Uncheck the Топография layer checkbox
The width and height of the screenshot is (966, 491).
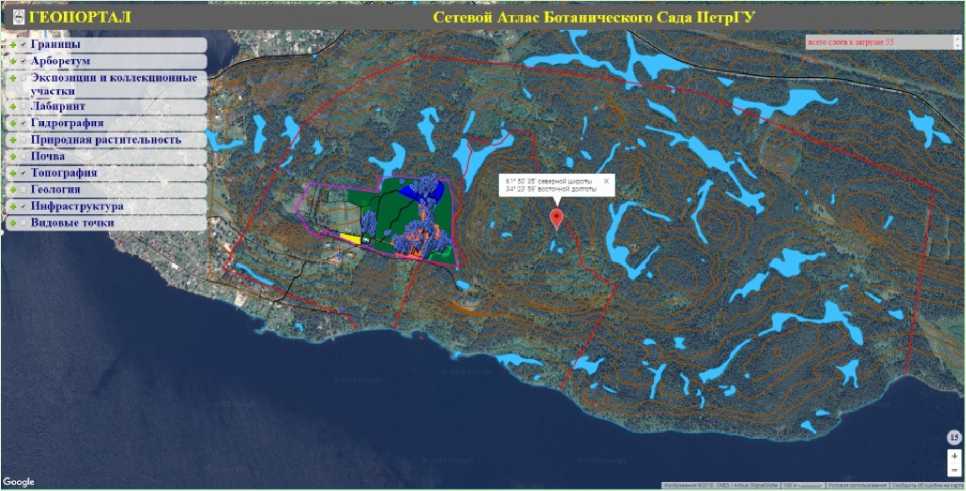pyautogui.click(x=23, y=173)
